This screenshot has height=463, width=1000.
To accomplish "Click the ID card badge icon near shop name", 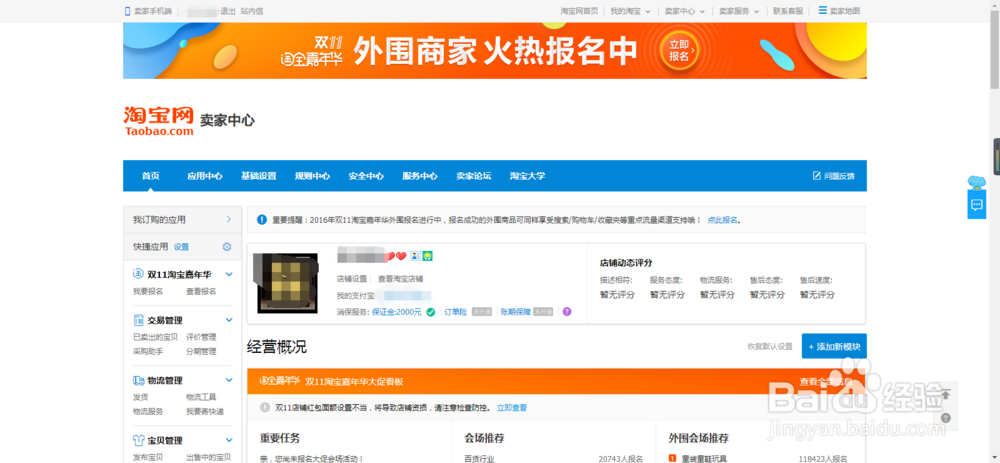I will pos(415,256).
